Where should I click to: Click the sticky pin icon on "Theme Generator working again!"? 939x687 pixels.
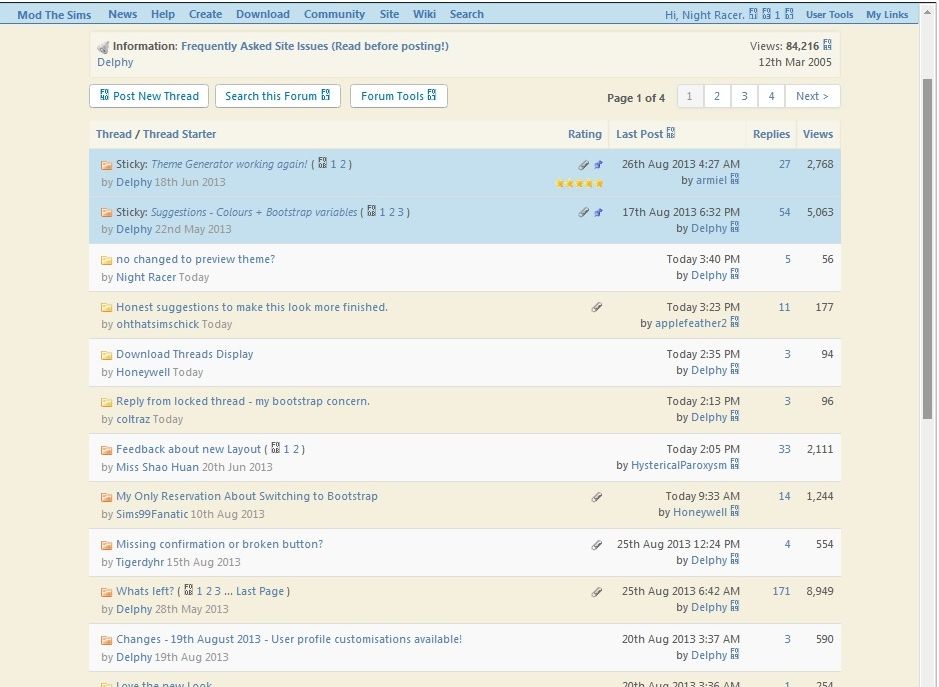pyautogui.click(x=598, y=164)
